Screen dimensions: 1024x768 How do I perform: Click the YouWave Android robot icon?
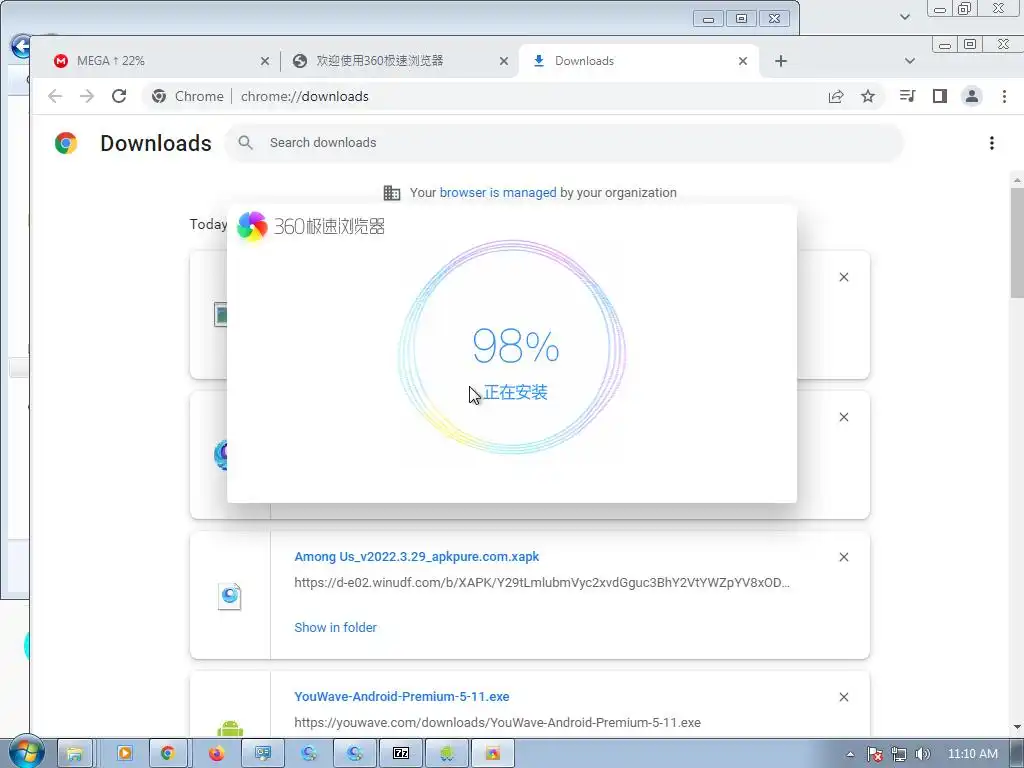pyautogui.click(x=230, y=728)
